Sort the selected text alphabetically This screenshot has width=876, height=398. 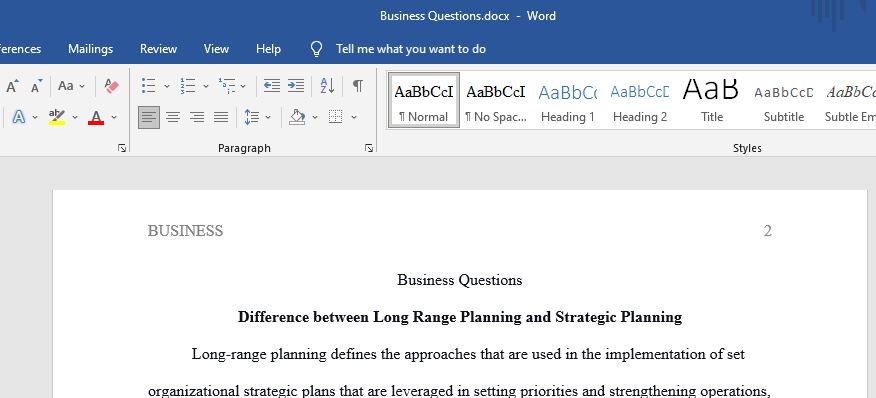click(x=327, y=86)
